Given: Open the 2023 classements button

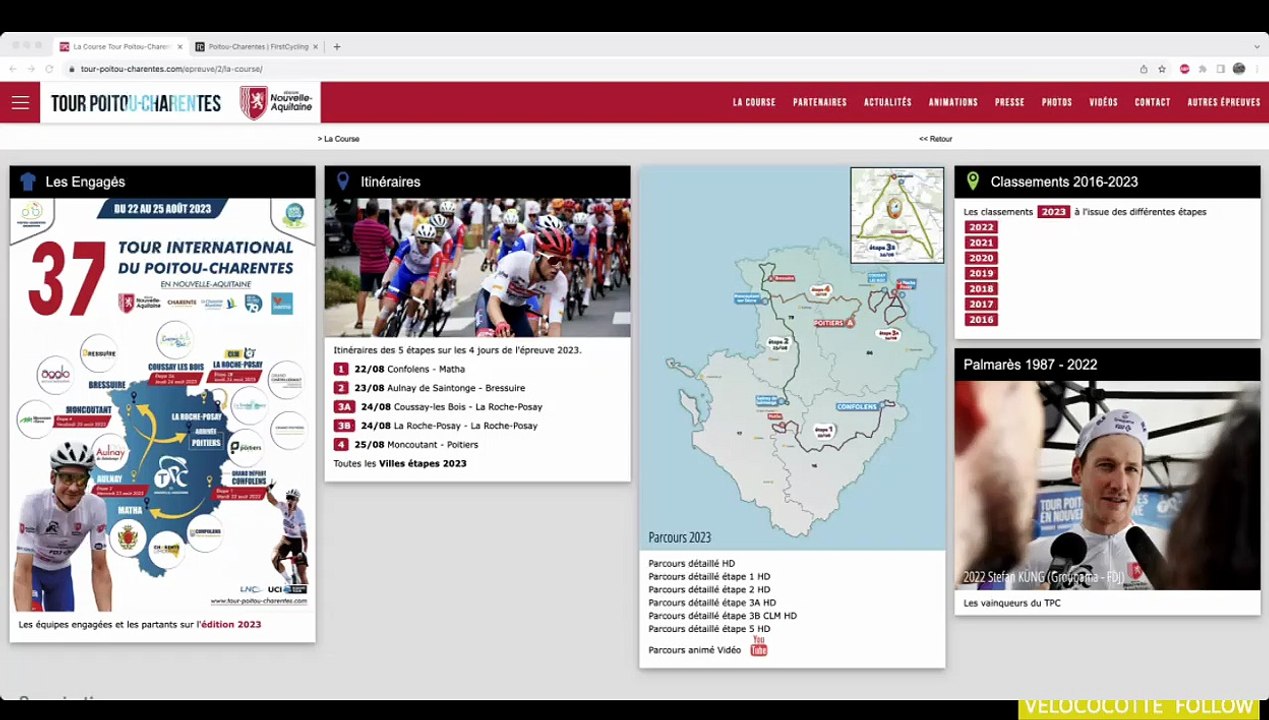Looking at the screenshot, I should (x=1053, y=211).
